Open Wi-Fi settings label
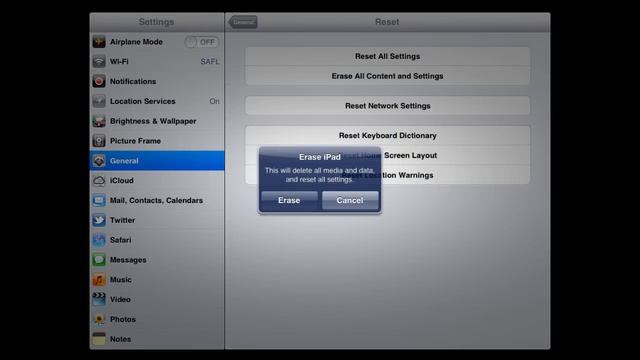640x360 pixels. click(x=119, y=62)
